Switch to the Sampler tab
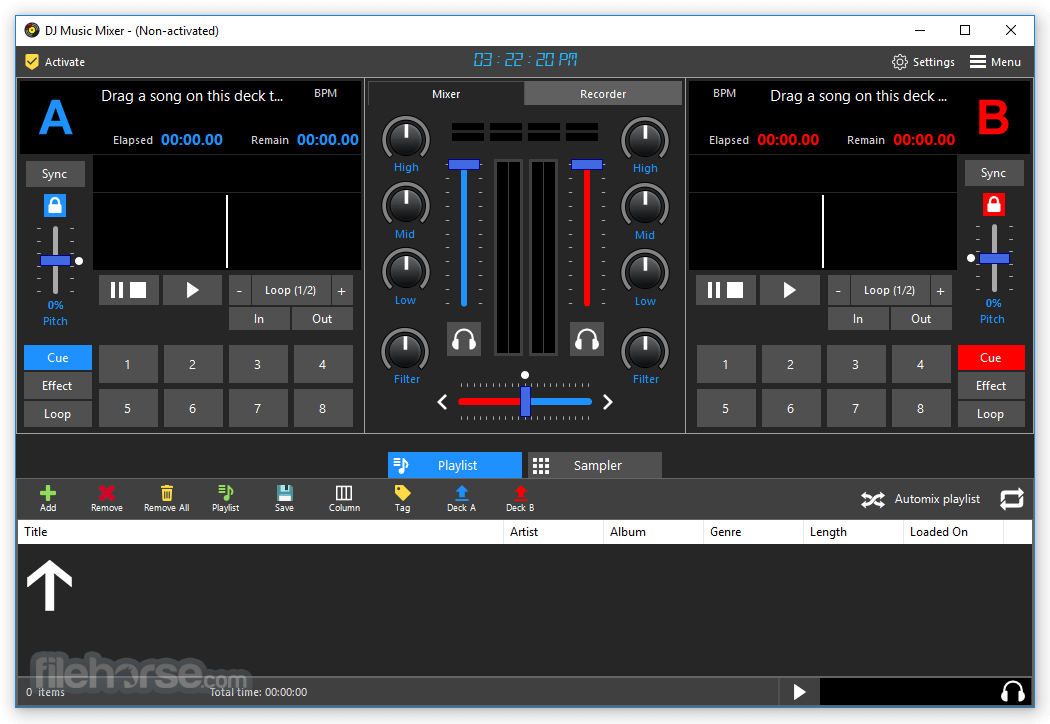This screenshot has width=1050, height=724. (x=595, y=465)
